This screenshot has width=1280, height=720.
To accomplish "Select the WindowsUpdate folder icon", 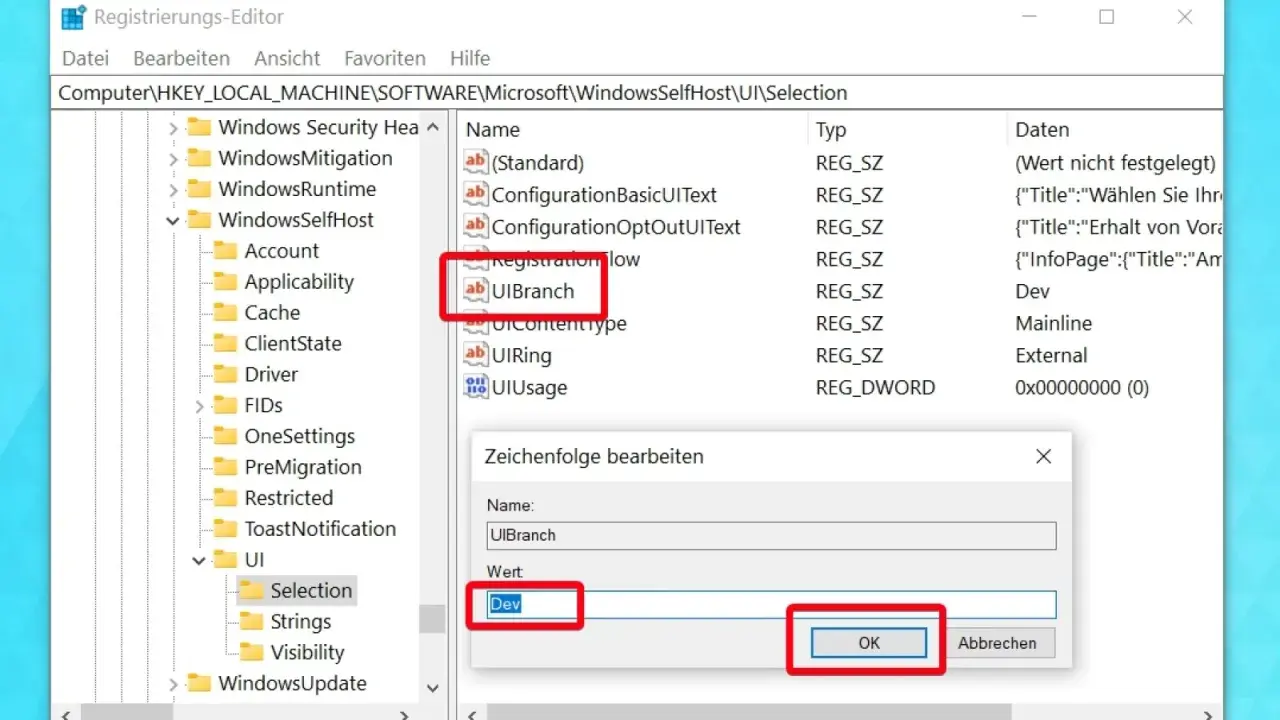I will 200,684.
